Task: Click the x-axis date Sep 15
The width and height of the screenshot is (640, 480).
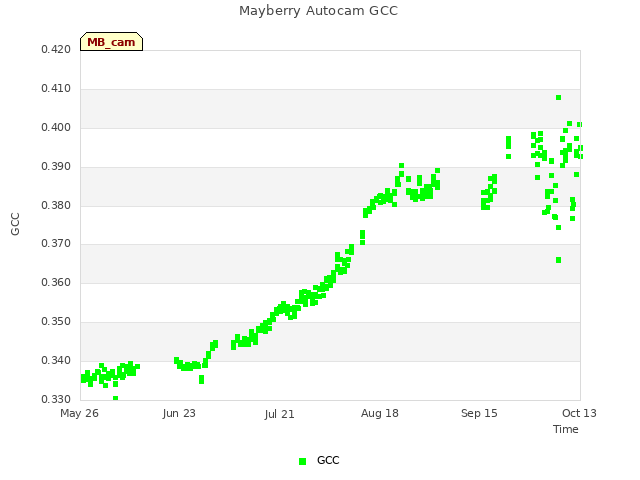Action: [x=479, y=413]
